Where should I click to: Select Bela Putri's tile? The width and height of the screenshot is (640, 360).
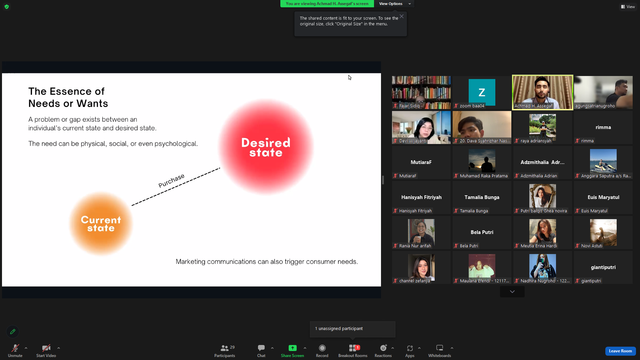coord(482,233)
